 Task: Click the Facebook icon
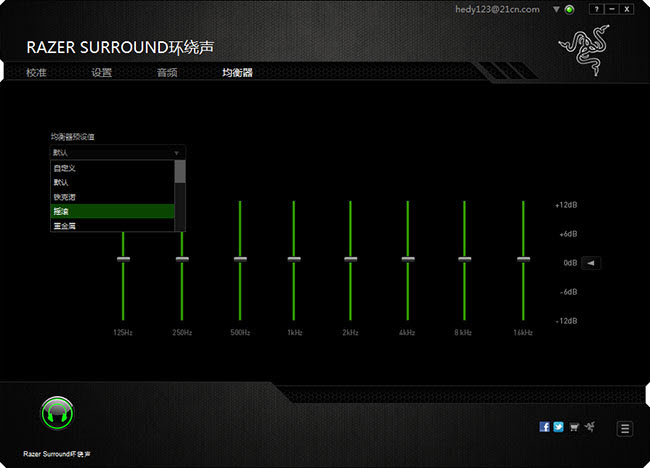(544, 427)
